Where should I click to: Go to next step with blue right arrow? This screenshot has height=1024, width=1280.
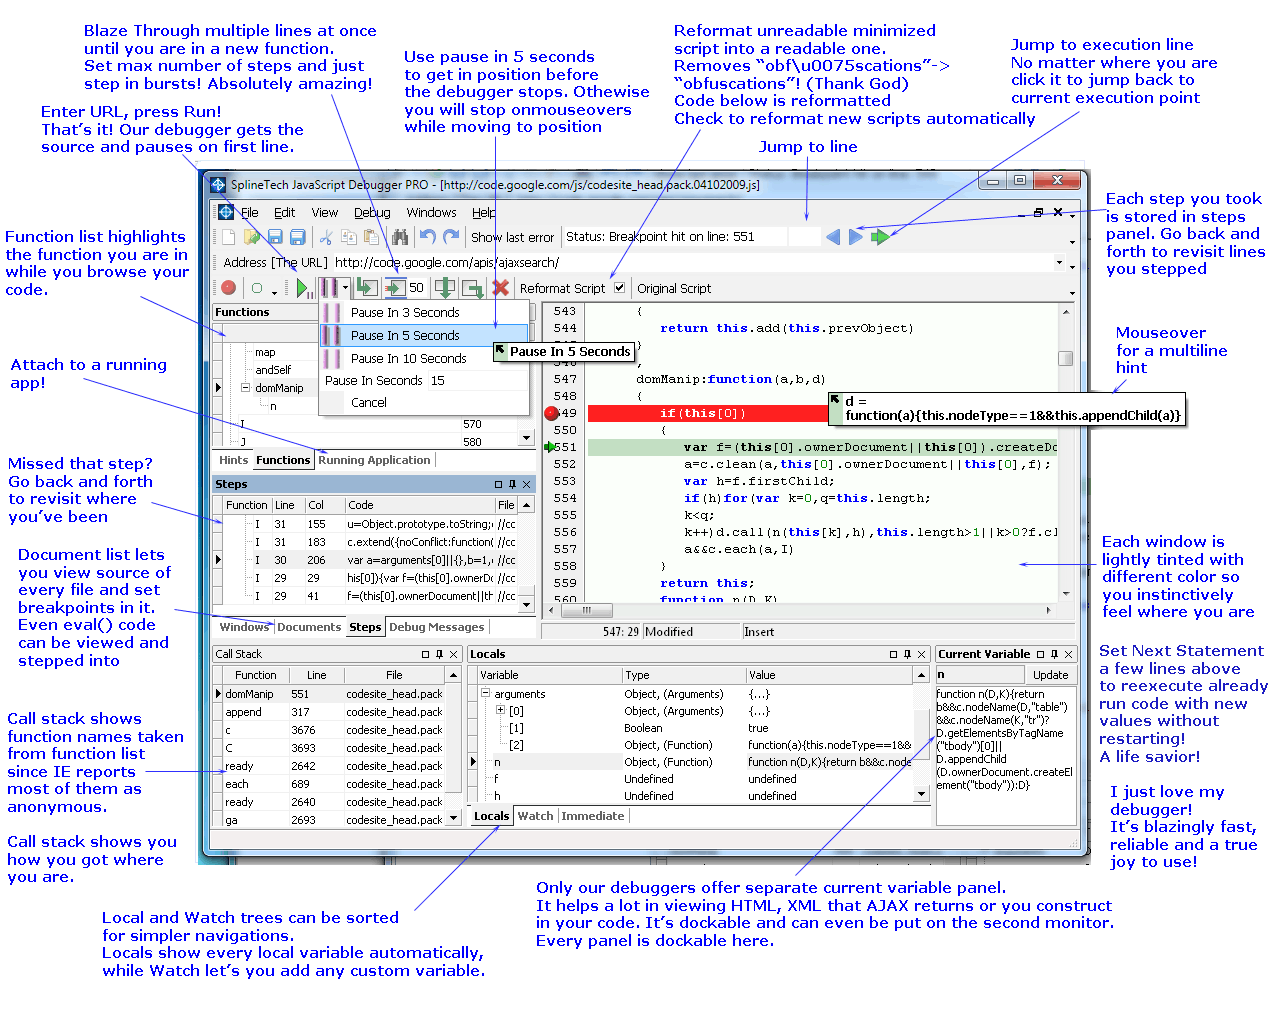pyautogui.click(x=856, y=237)
